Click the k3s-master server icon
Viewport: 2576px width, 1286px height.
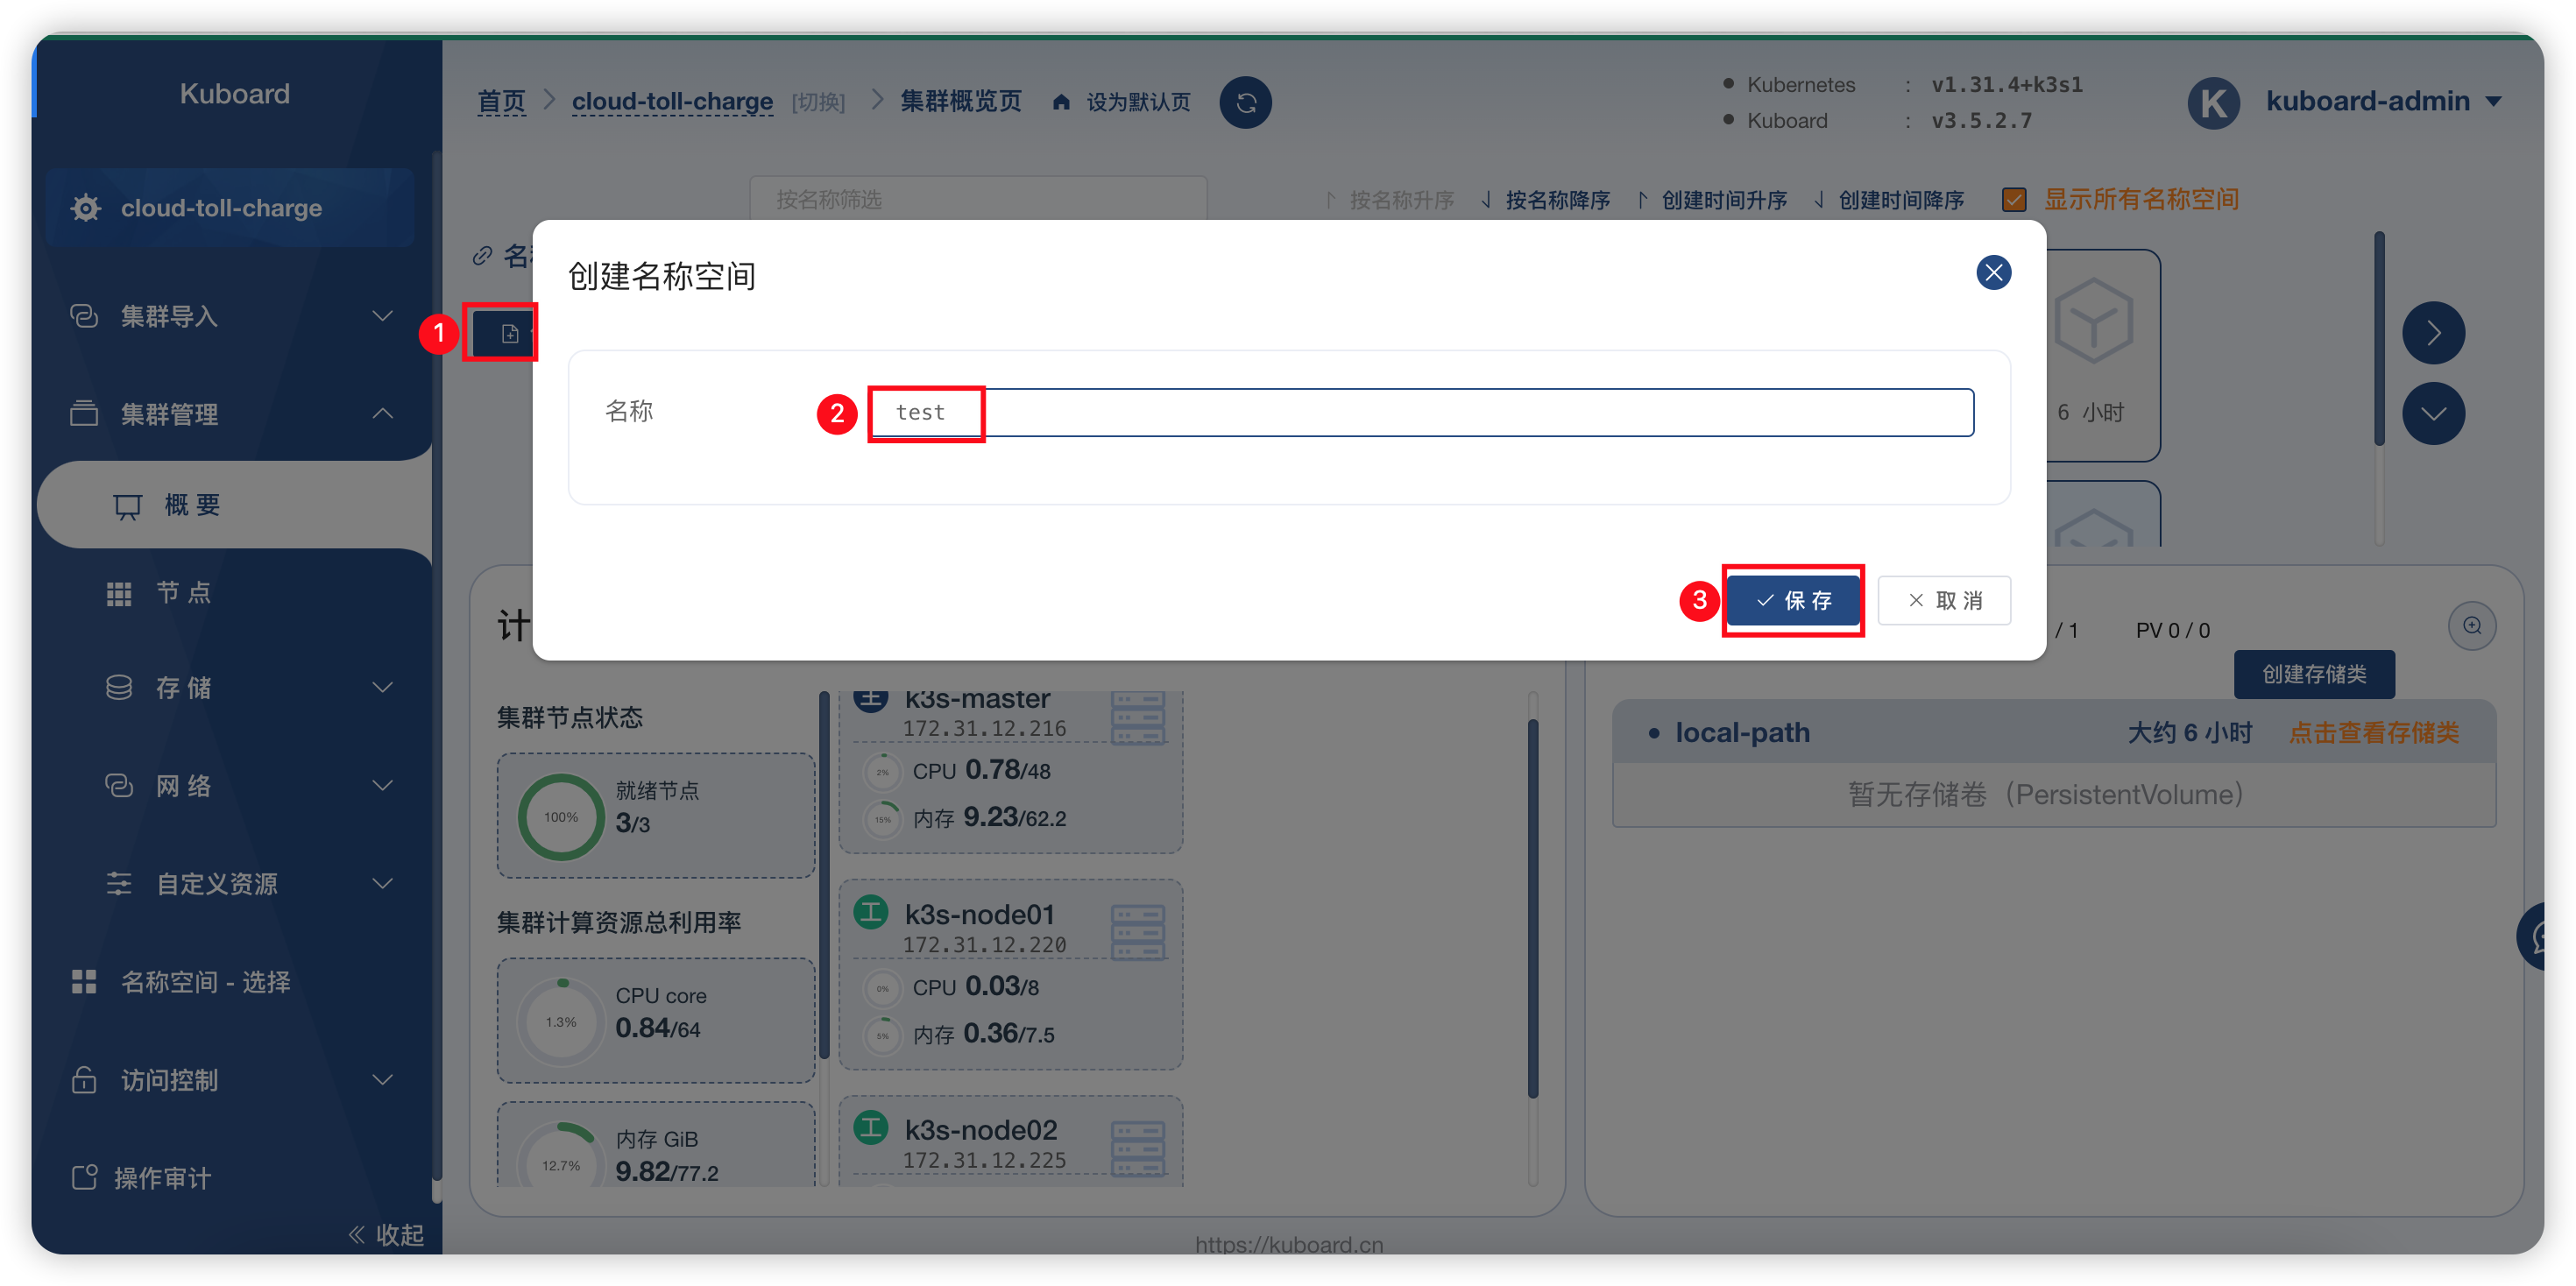click(x=1138, y=717)
